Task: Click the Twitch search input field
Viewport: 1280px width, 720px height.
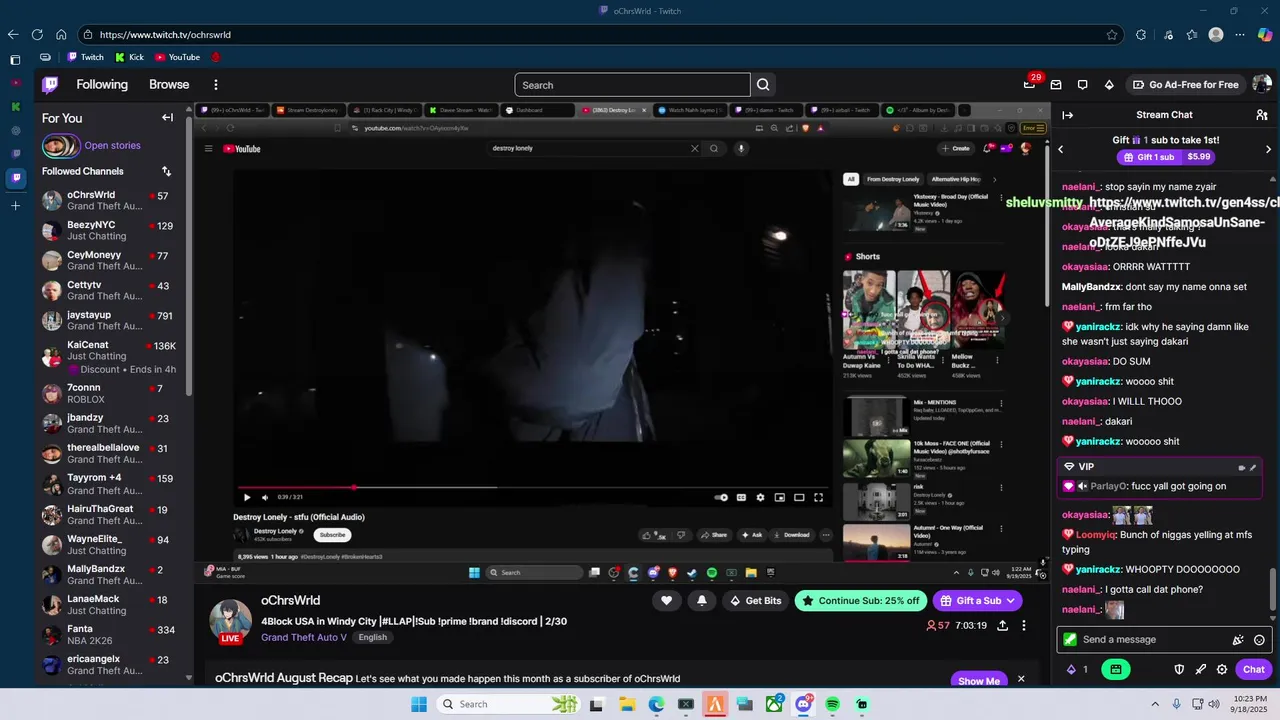Action: tap(632, 85)
